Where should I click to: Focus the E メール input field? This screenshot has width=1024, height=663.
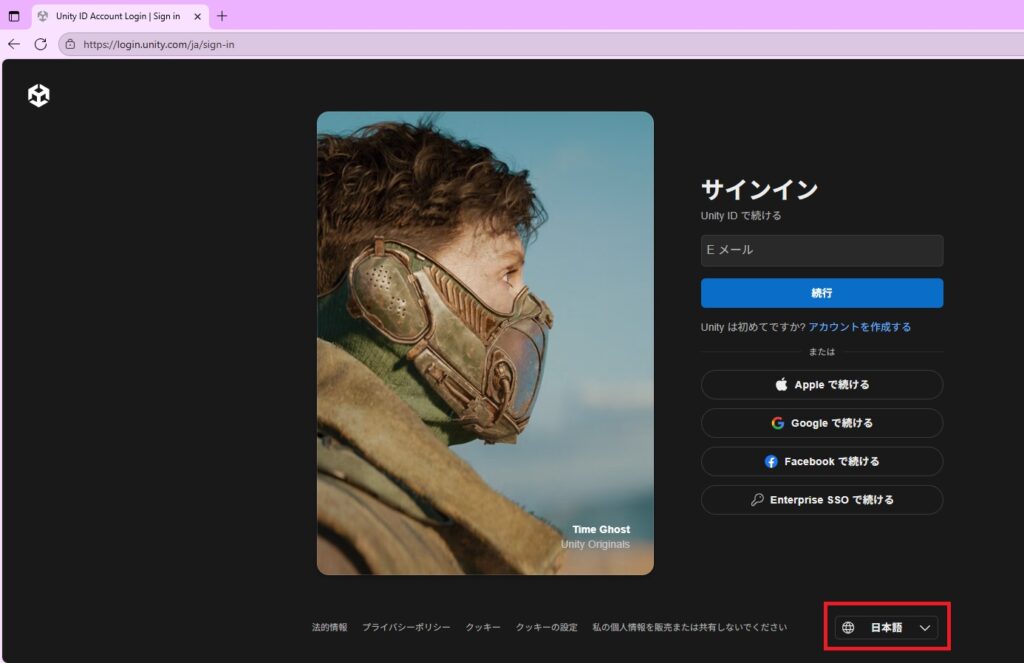point(822,250)
